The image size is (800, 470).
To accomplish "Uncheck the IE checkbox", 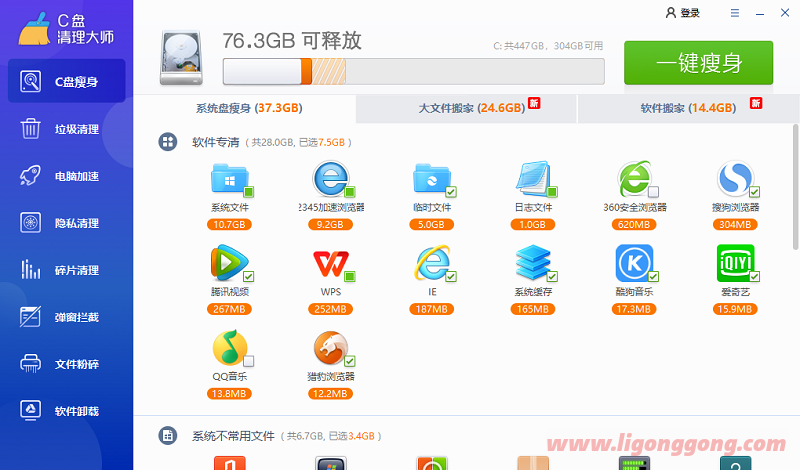I will pos(451,277).
